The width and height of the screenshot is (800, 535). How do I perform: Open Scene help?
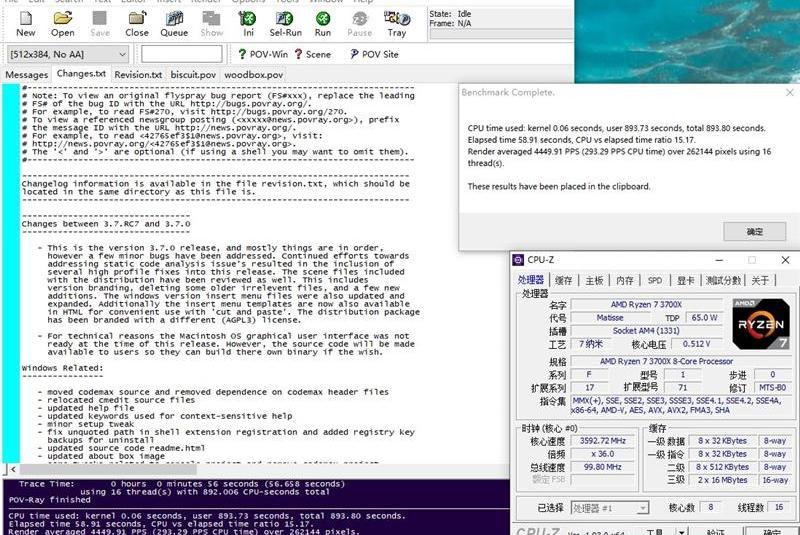[x=312, y=54]
